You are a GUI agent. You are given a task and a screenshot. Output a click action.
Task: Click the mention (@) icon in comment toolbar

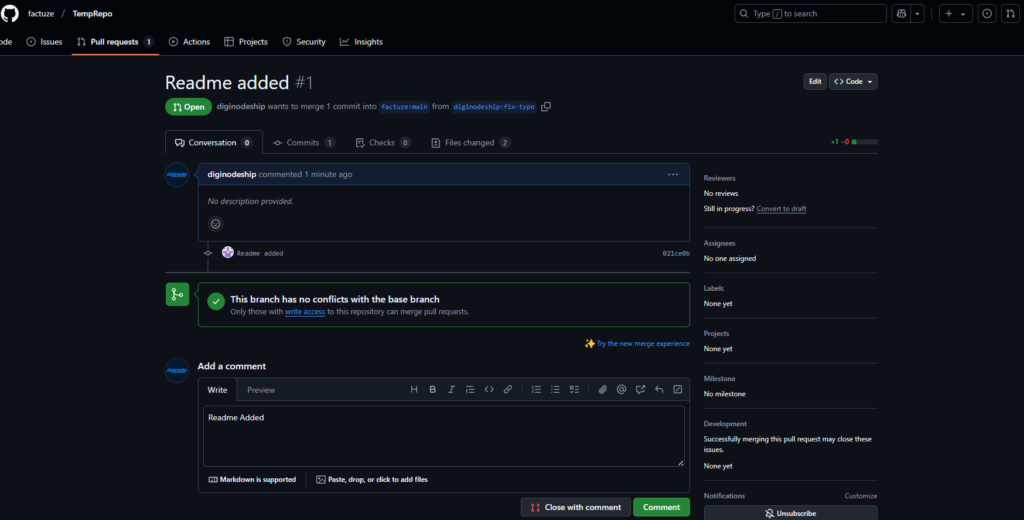(621, 389)
